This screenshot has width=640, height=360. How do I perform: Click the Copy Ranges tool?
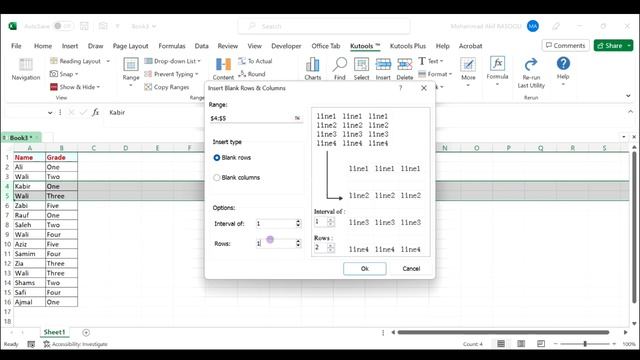pyautogui.click(x=167, y=87)
